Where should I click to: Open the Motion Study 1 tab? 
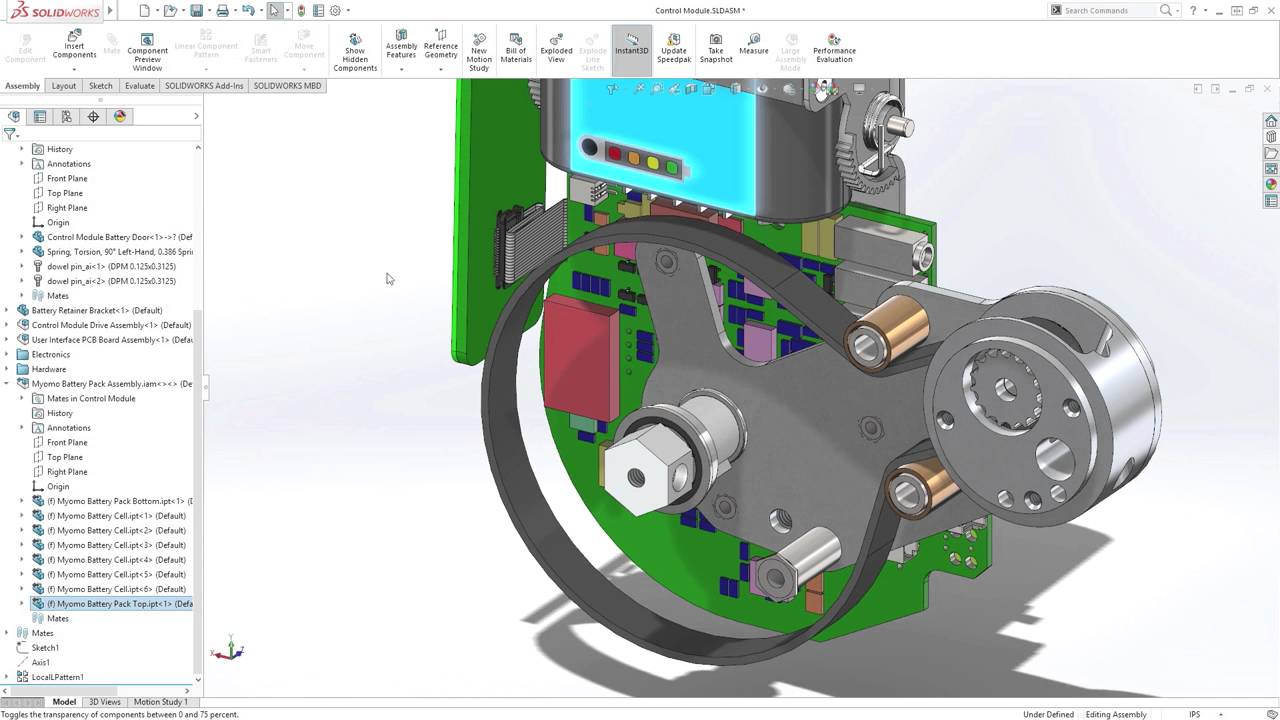pyautogui.click(x=160, y=702)
